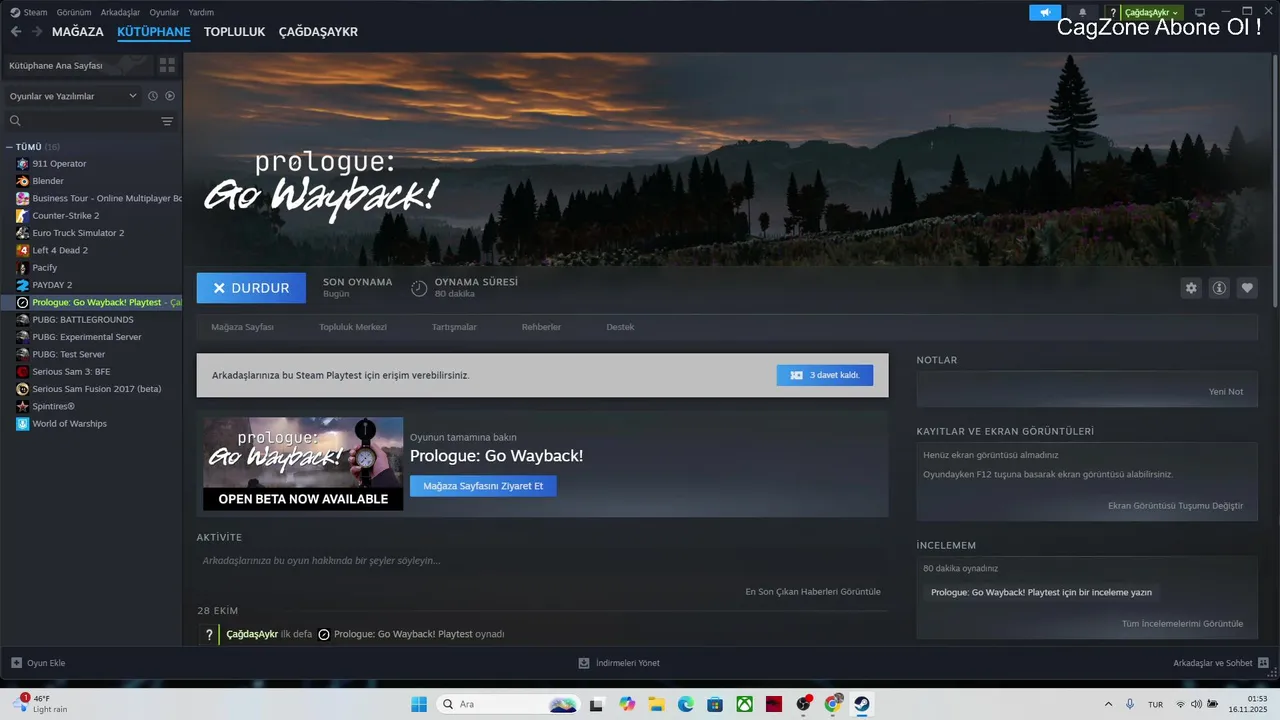Select PUBG: BATTLEGROUNDS in library

(x=82, y=320)
